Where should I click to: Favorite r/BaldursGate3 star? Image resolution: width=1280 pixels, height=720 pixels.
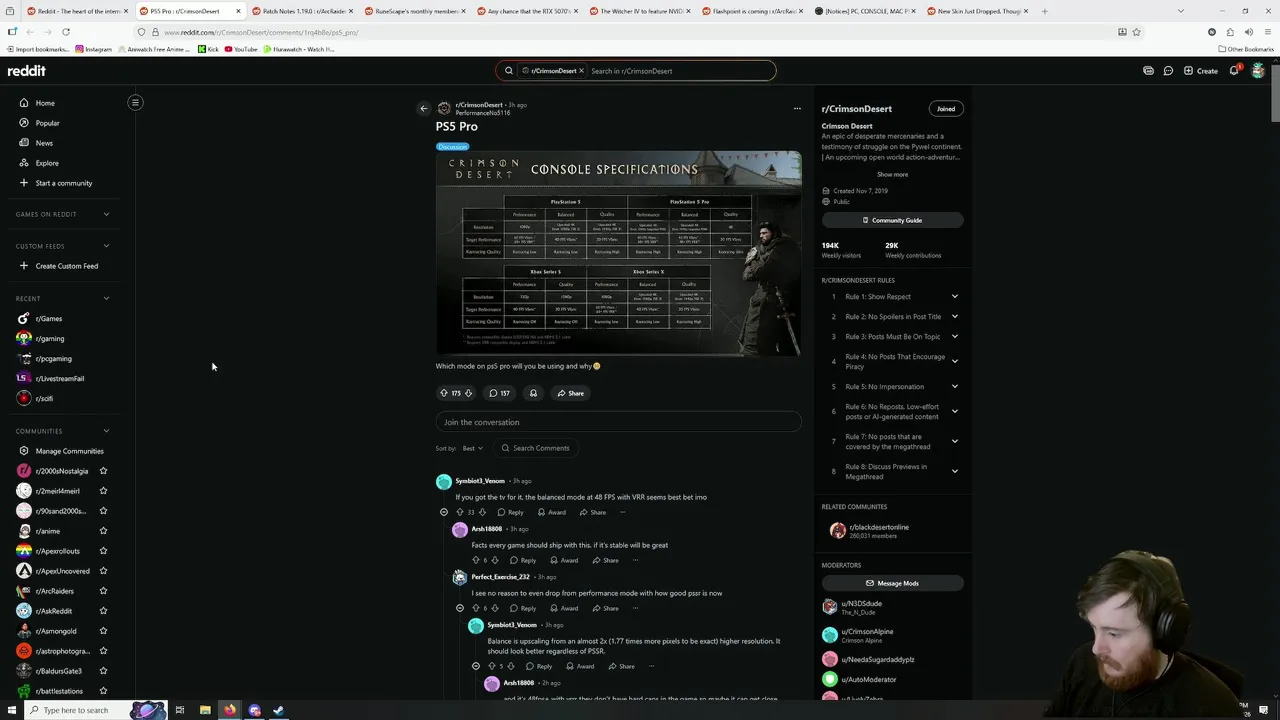(103, 671)
